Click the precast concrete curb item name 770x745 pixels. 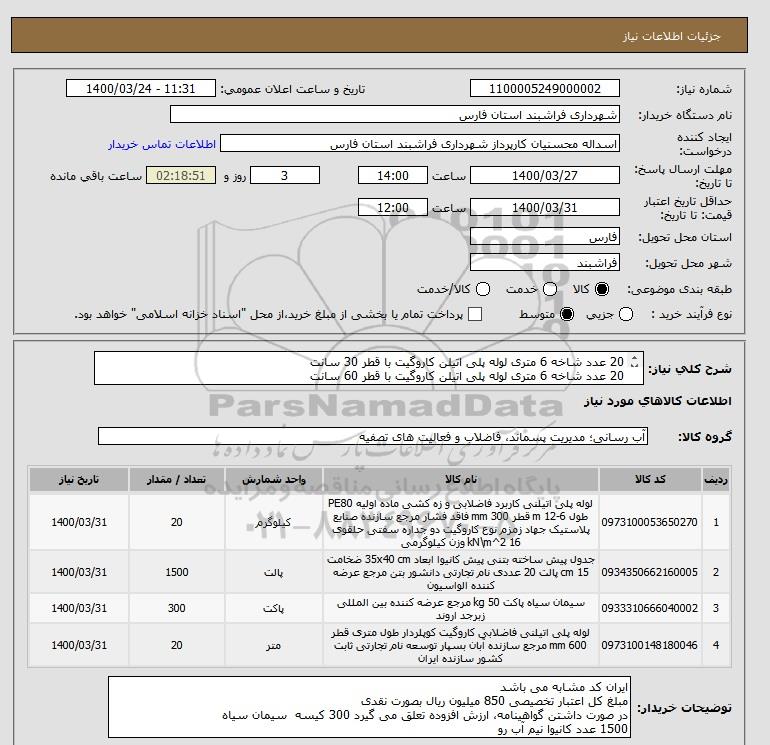point(461,573)
